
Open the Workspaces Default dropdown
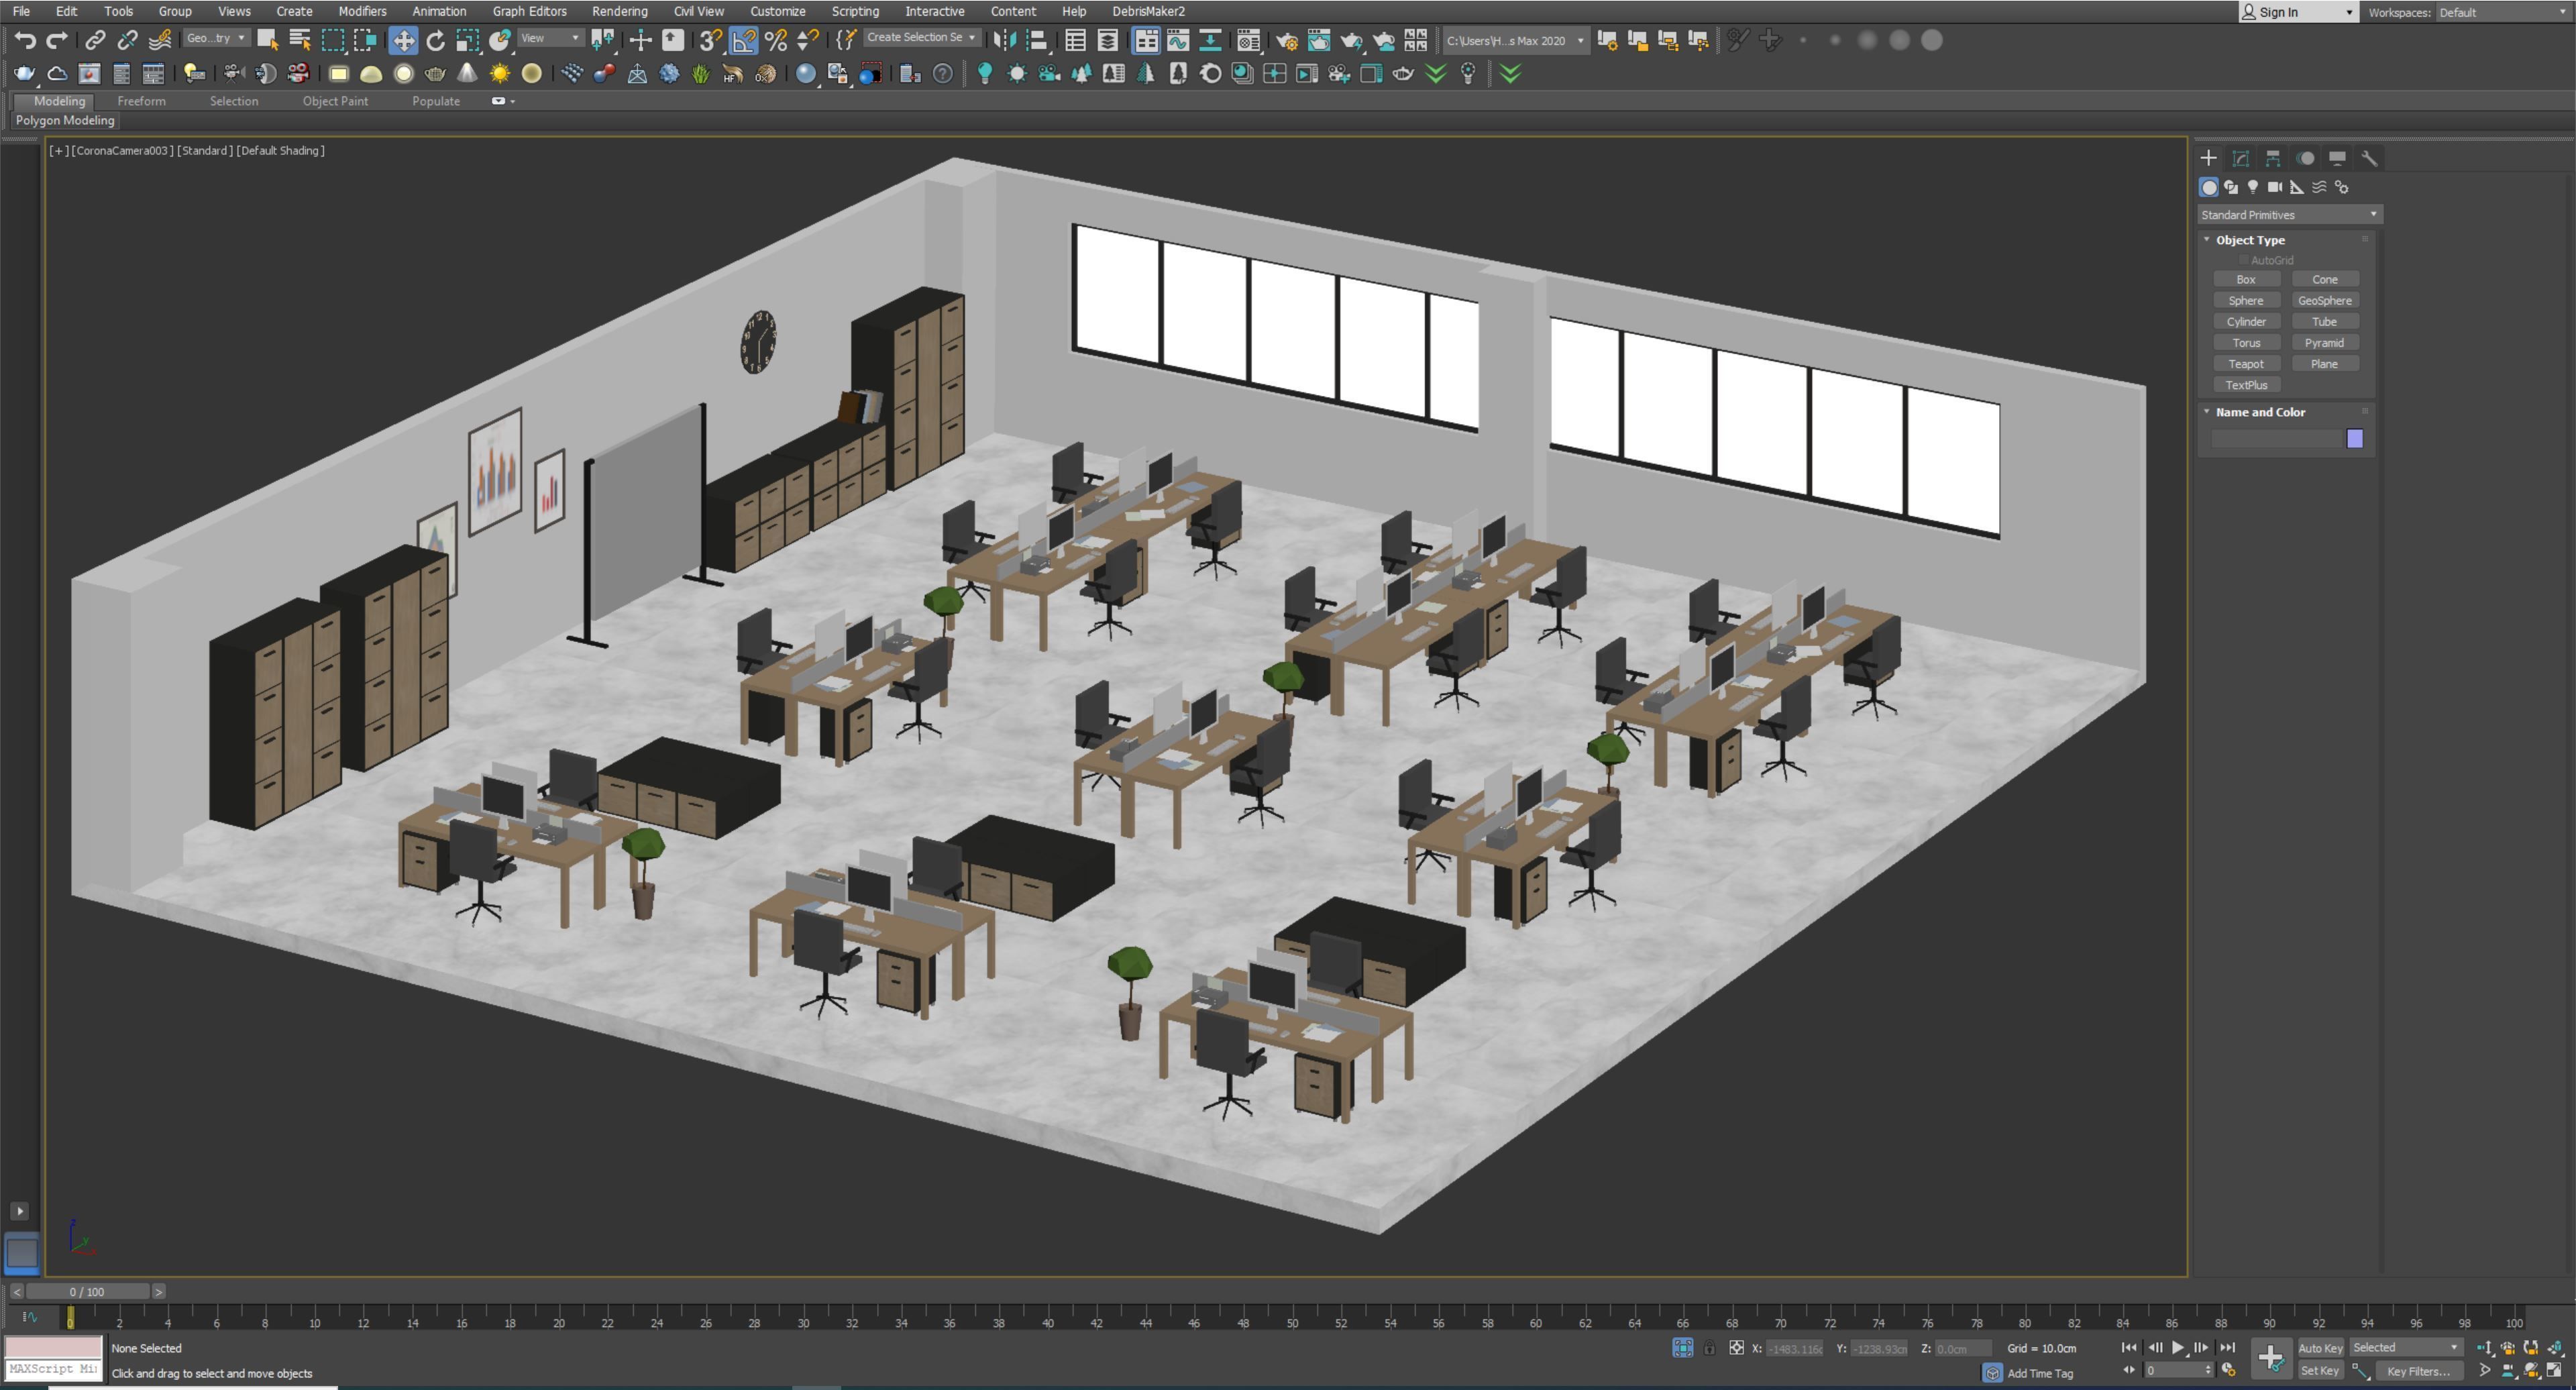2504,12
